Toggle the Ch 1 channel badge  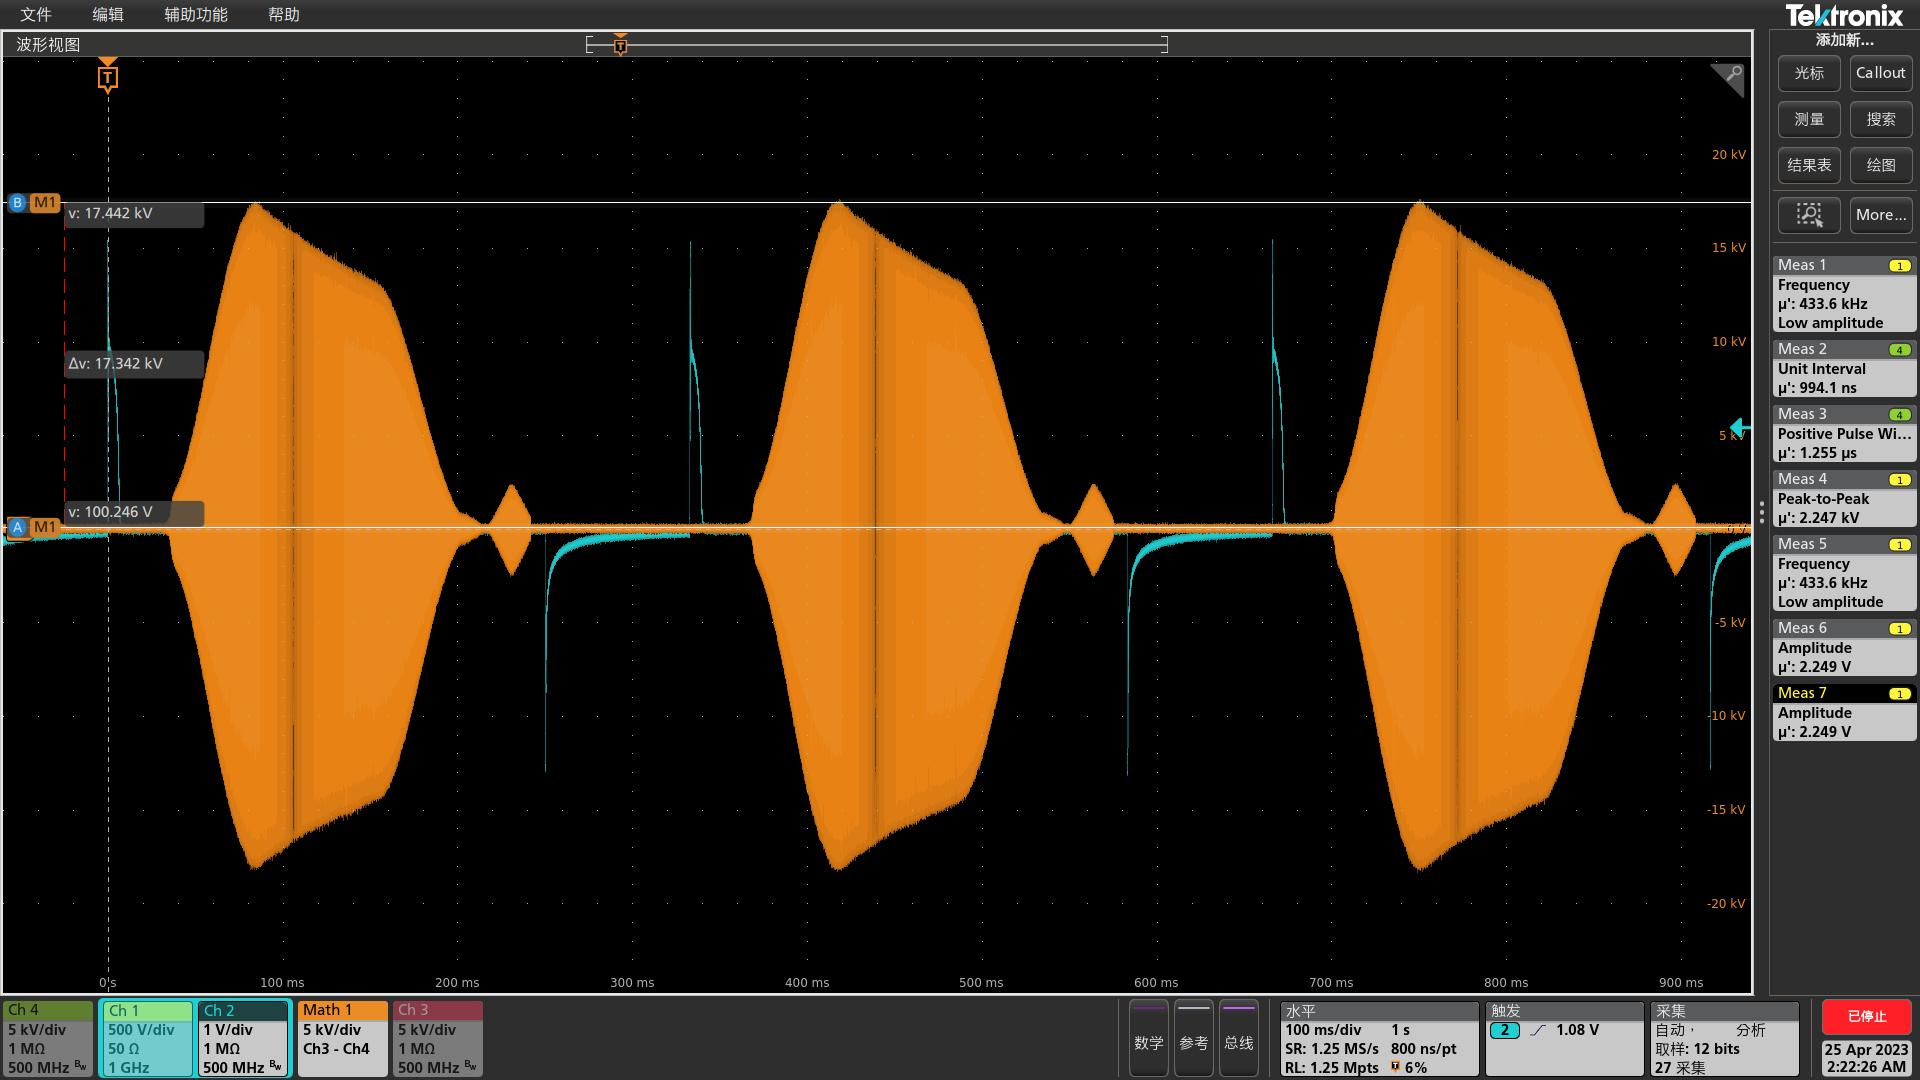tap(146, 1039)
